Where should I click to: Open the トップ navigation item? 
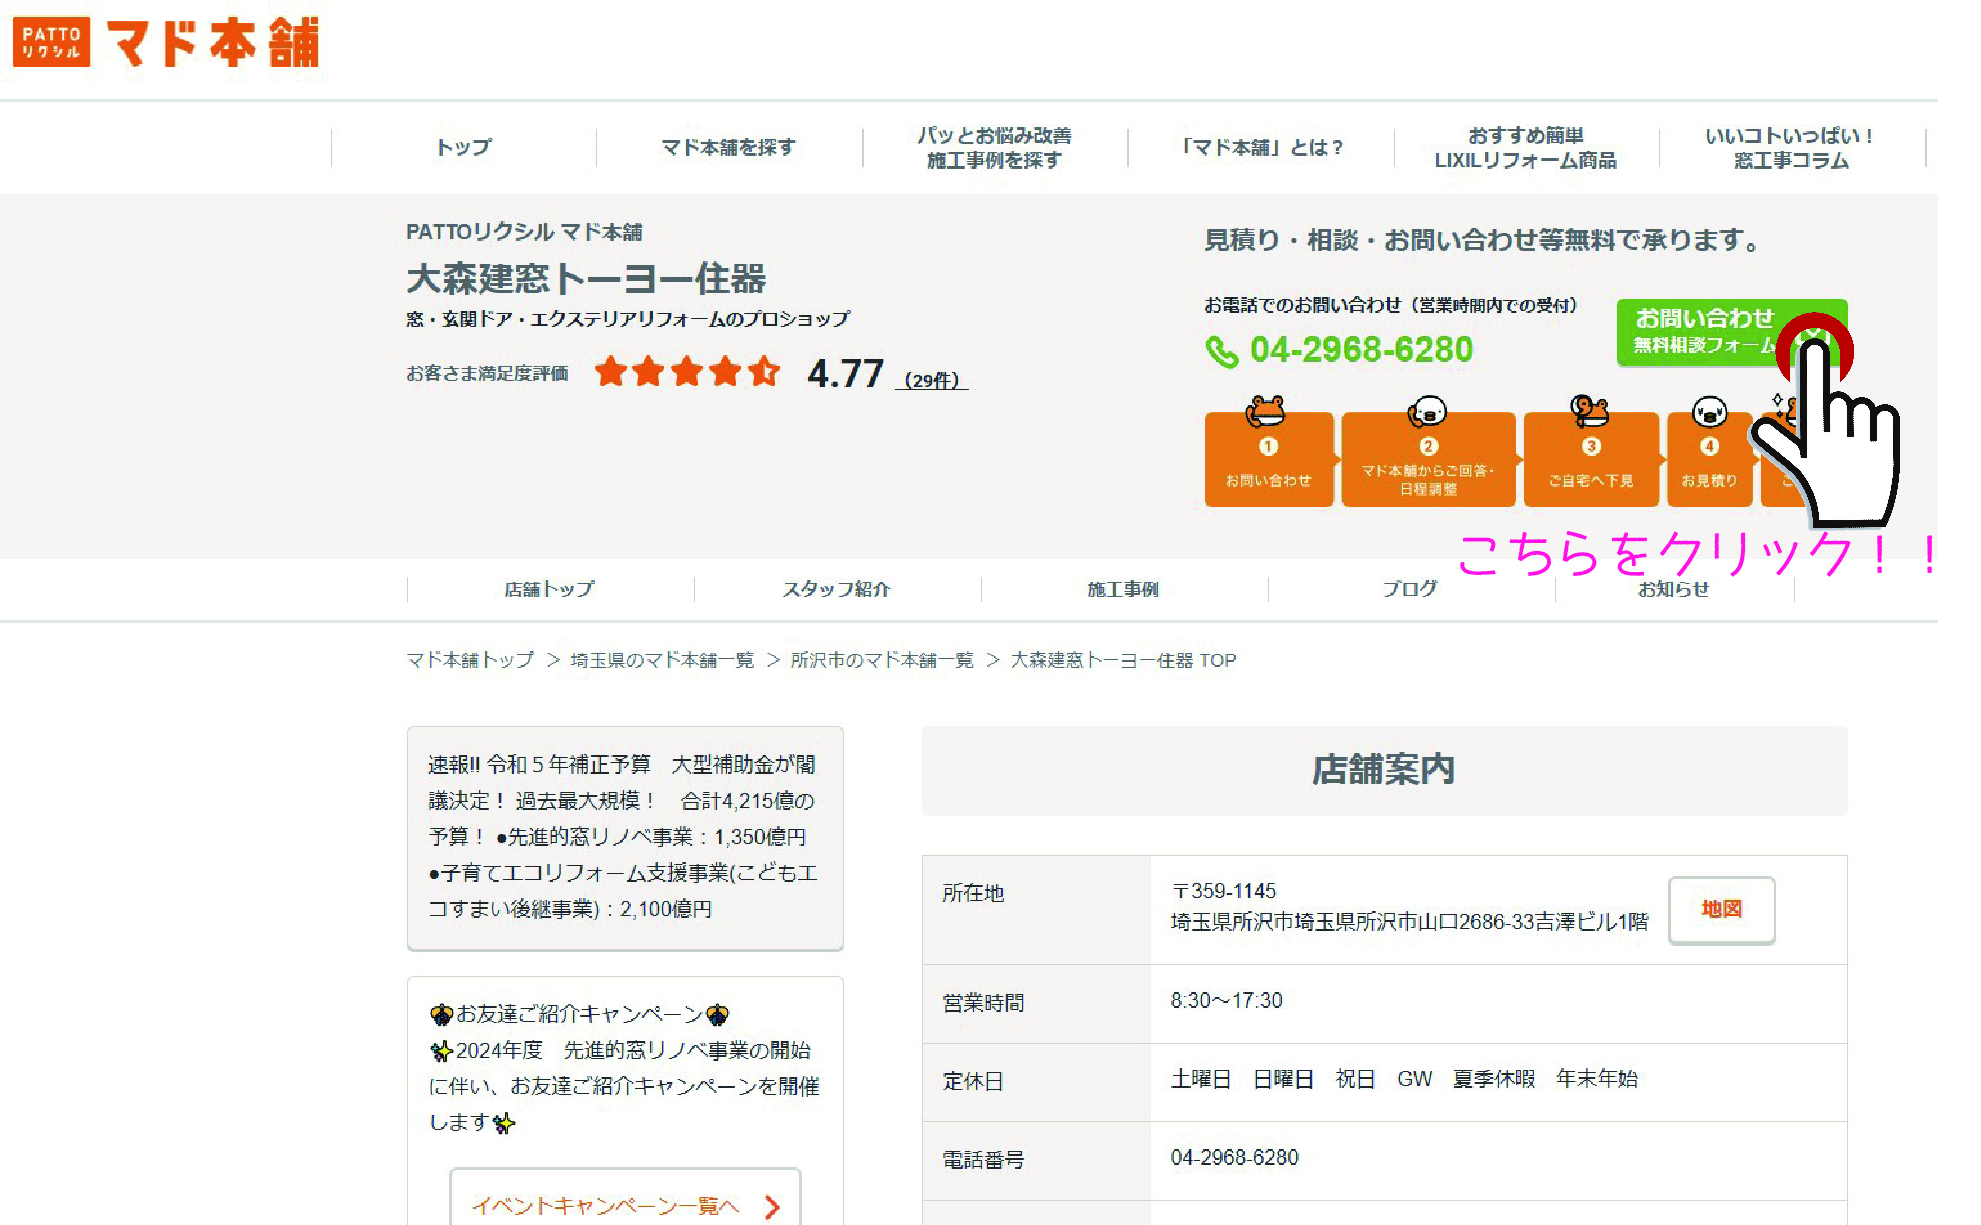pos(463,147)
